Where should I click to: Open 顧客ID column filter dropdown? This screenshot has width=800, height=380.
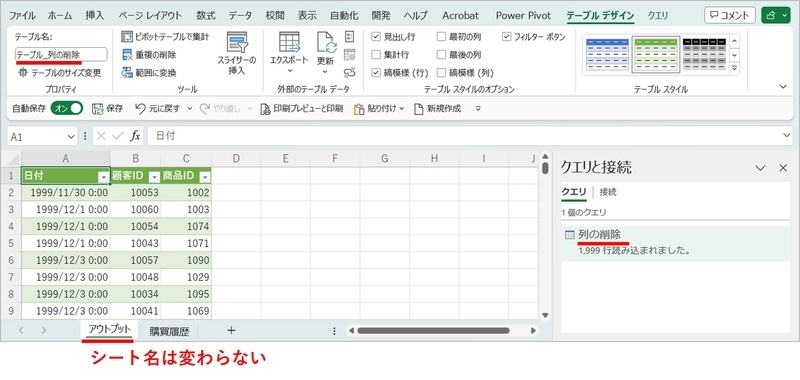(x=154, y=177)
